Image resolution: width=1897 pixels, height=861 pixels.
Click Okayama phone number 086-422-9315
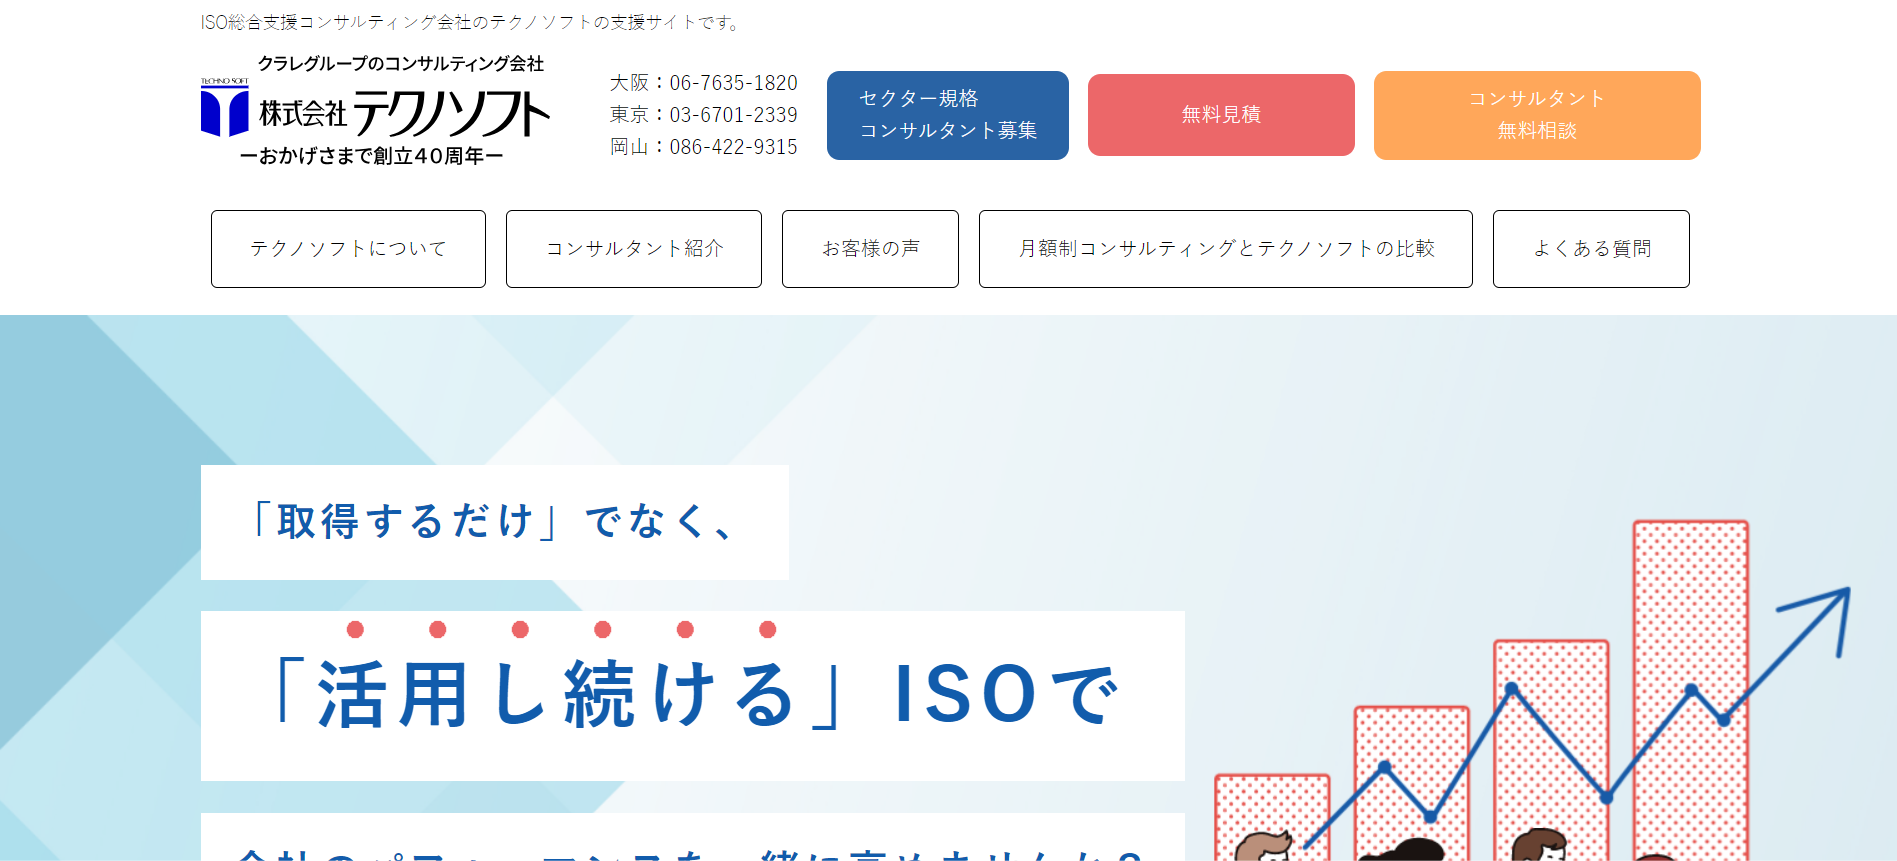pos(733,147)
